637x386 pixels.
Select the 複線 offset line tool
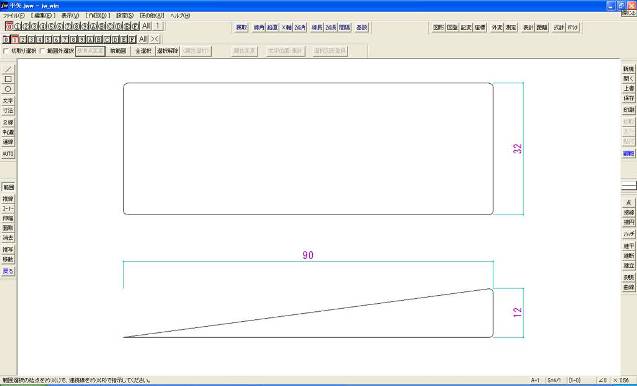point(8,199)
